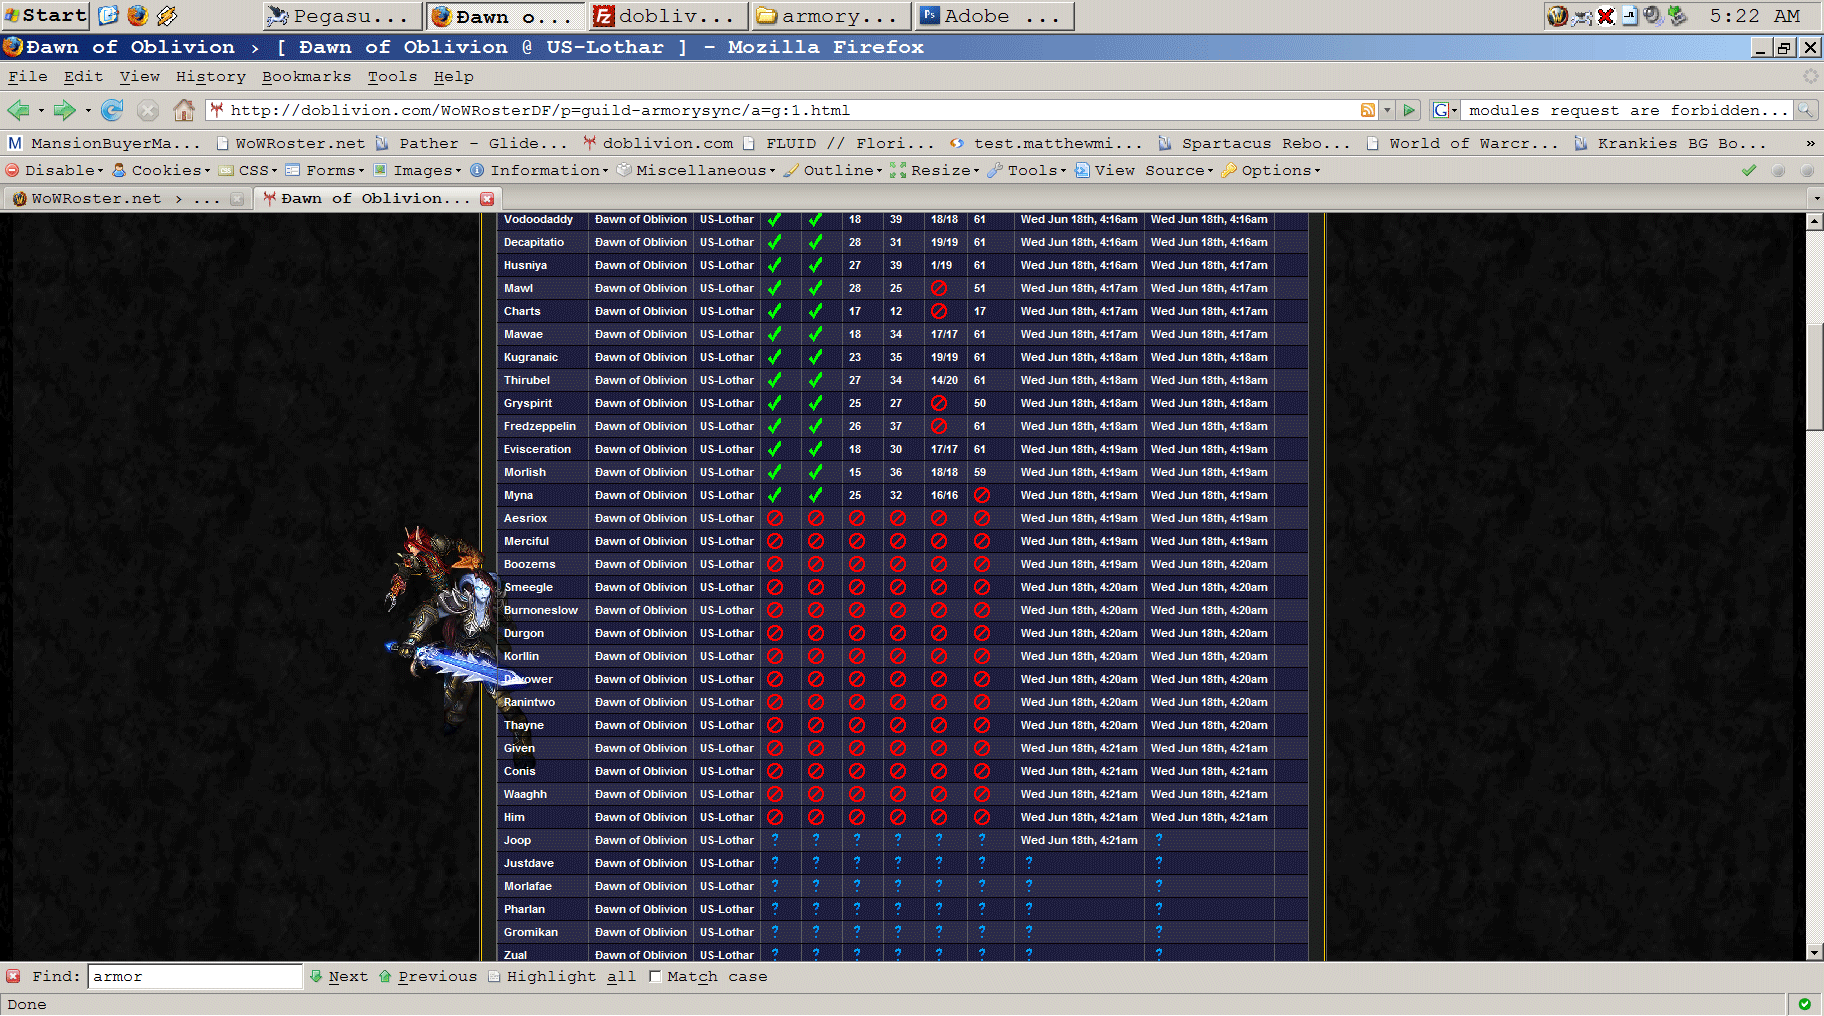Screen dimensions: 1824x1016
Task: Click the Home icon in navigation toolbar
Action: (183, 110)
